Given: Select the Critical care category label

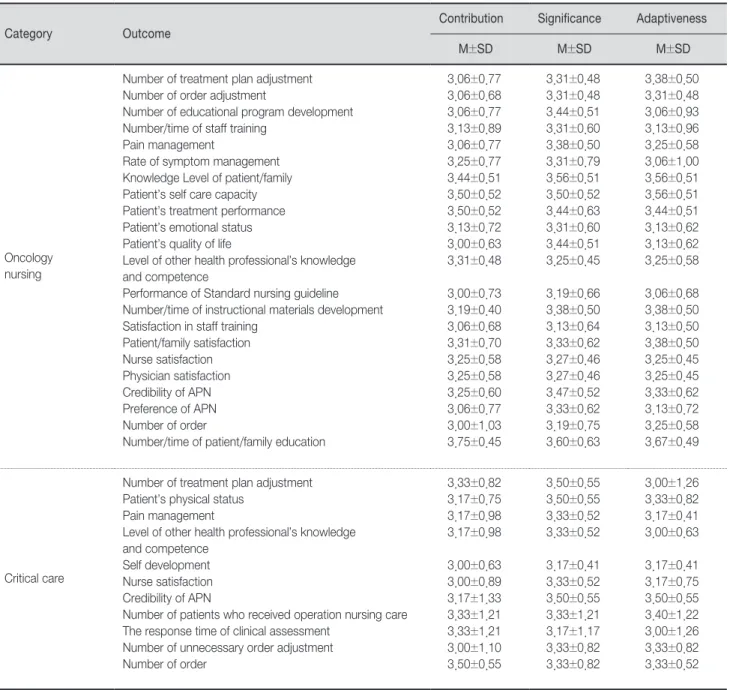Looking at the screenshot, I should (34, 578).
